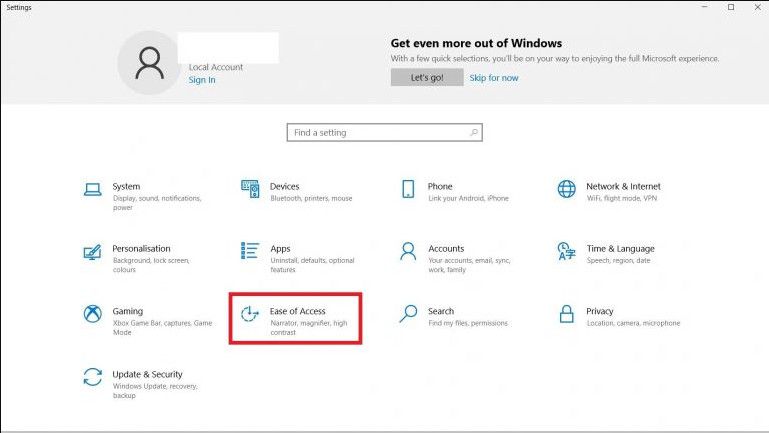
Task: Open the Devices settings title
Action: click(x=284, y=186)
